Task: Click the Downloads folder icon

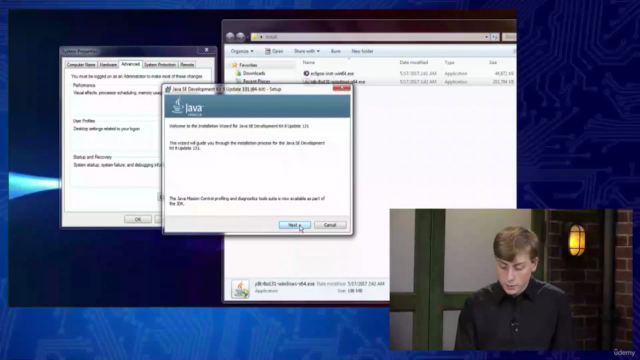Action: point(238,73)
